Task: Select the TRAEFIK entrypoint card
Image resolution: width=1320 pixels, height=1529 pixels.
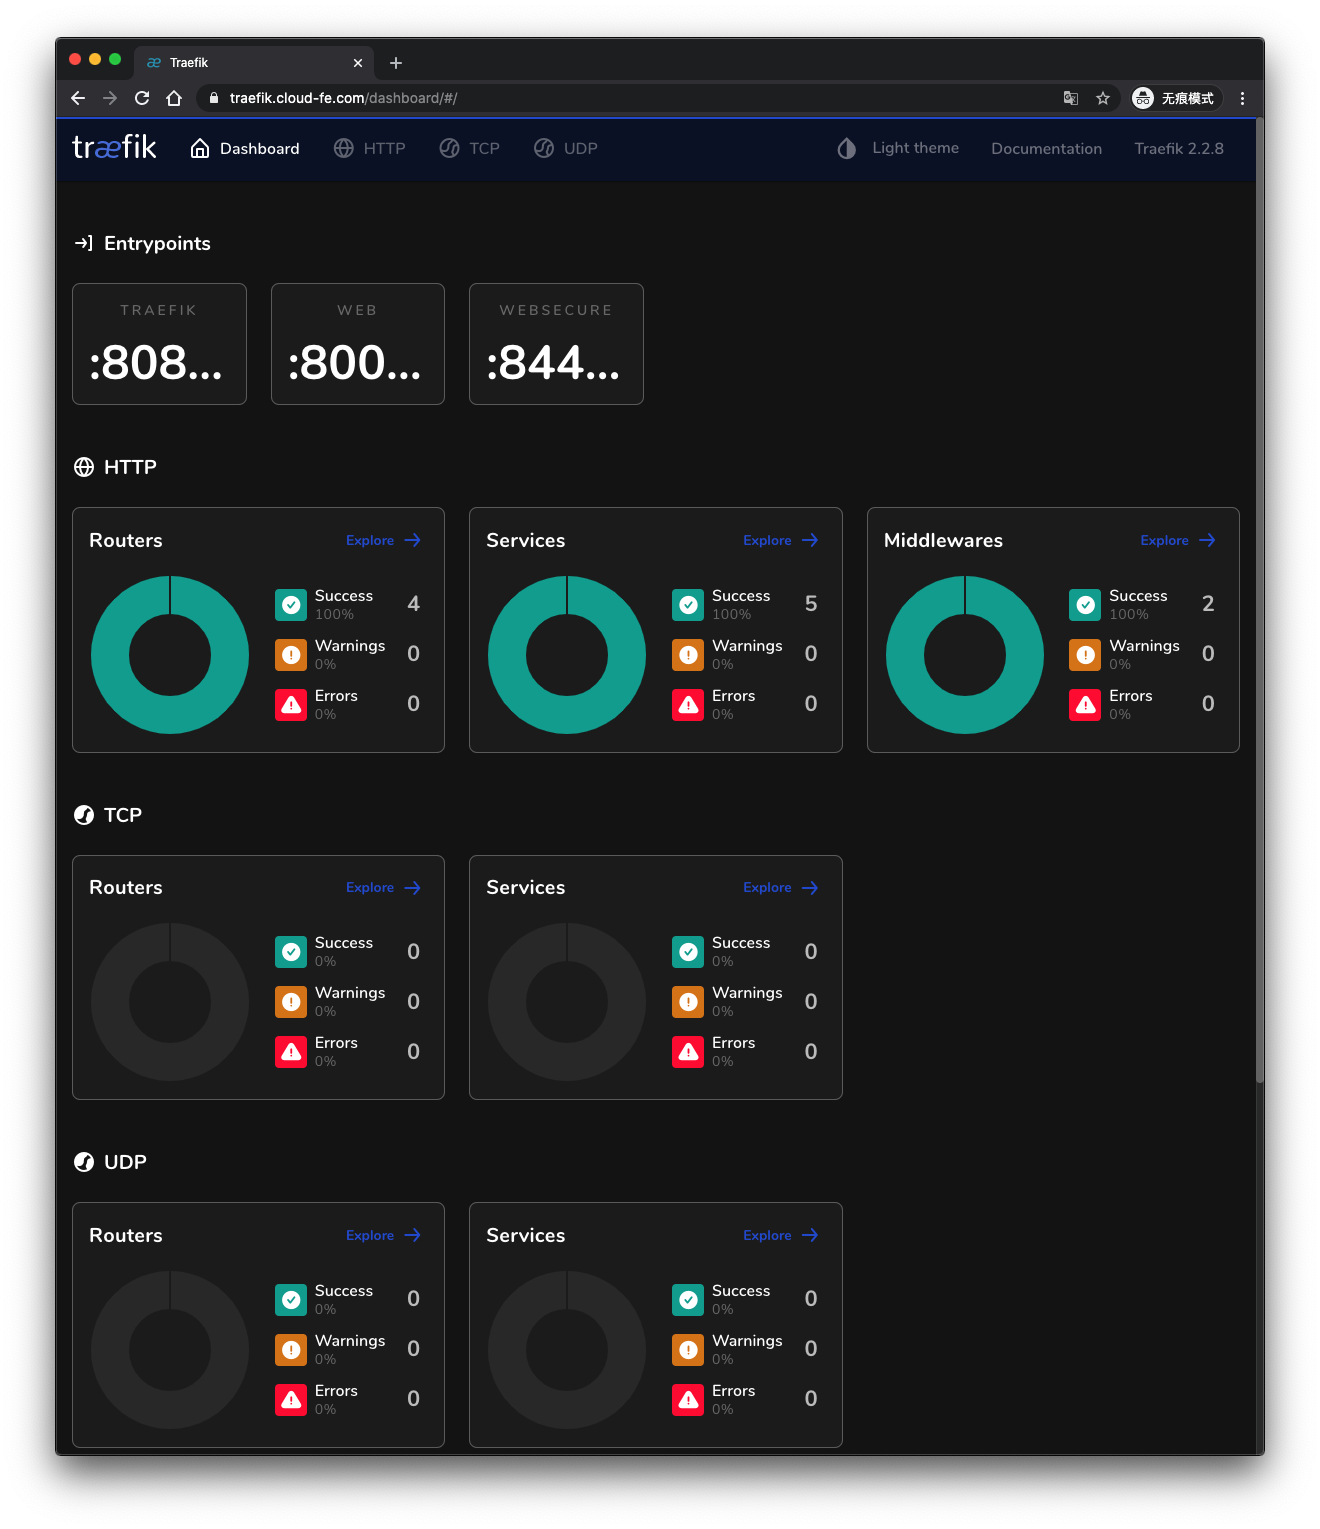Action: click(x=159, y=344)
